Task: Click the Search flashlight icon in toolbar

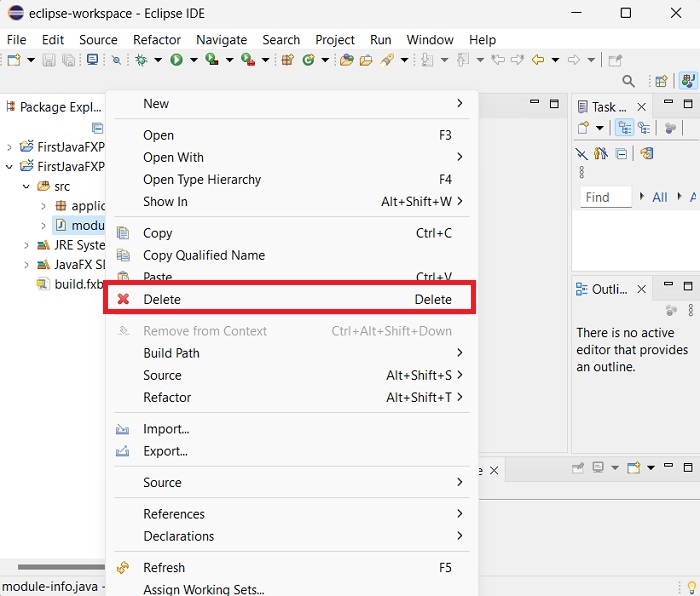Action: [x=387, y=60]
